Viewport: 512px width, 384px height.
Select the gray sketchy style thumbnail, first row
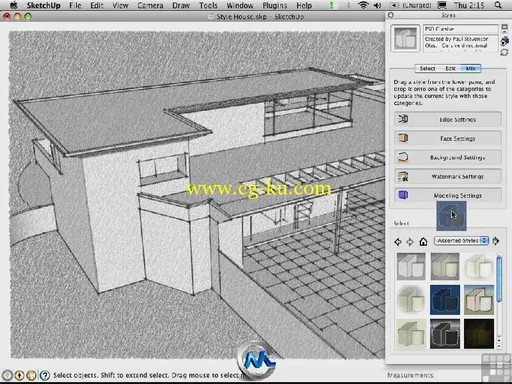[411, 266]
